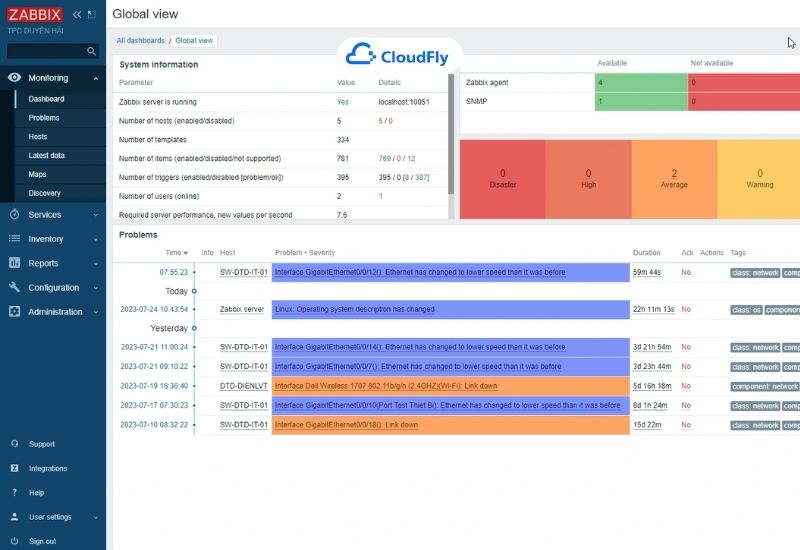Click the search magnifier icon
This screenshot has height=550, width=800.
pos(91,51)
